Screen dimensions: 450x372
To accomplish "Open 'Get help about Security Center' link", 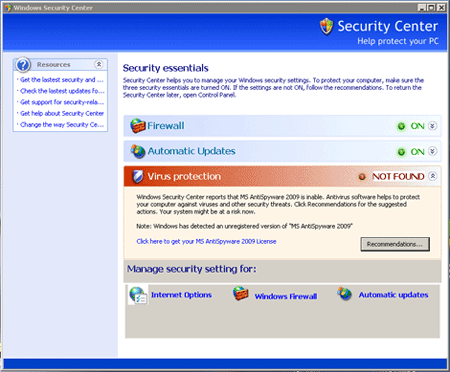I will click(x=62, y=113).
